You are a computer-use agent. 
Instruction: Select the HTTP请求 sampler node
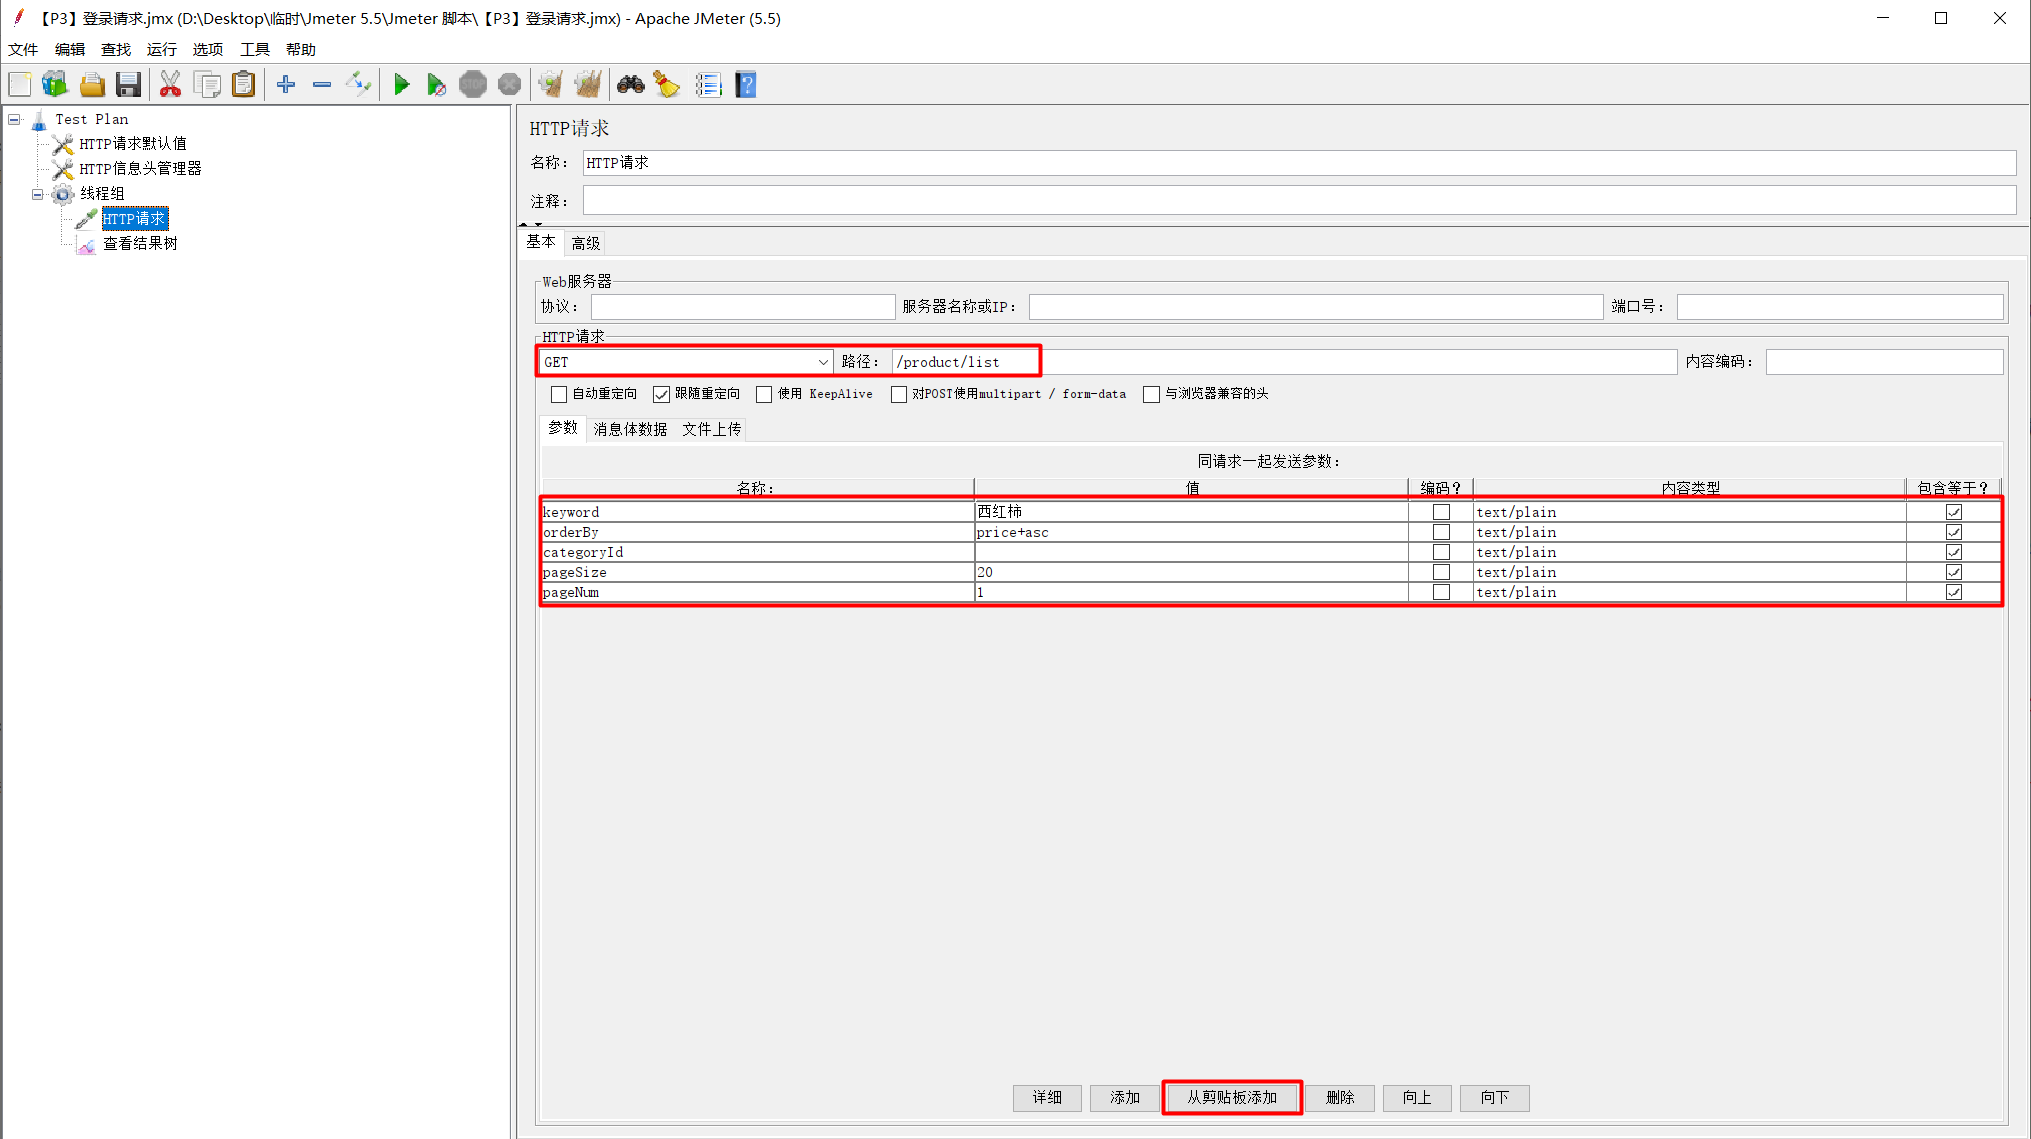tap(134, 219)
